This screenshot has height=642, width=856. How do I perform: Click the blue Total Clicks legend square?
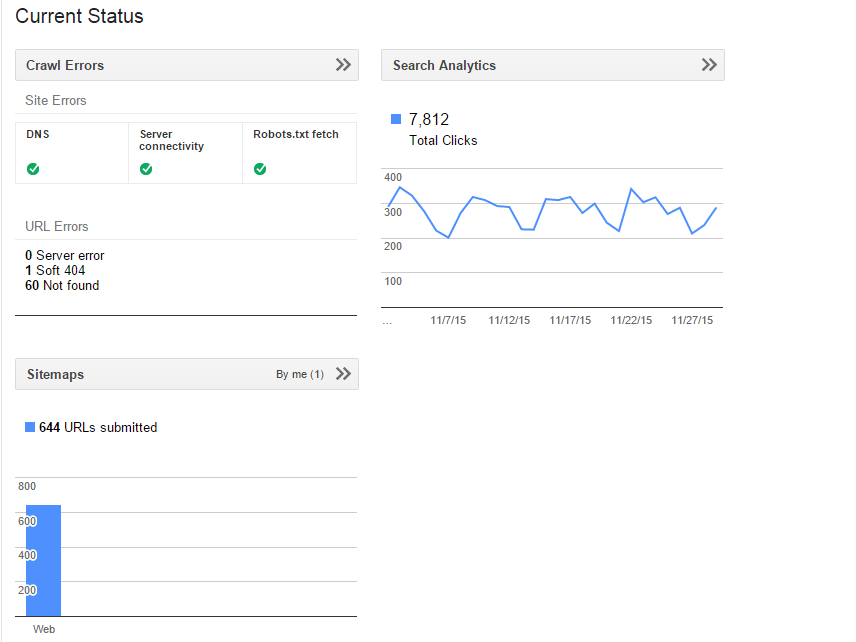pos(396,120)
